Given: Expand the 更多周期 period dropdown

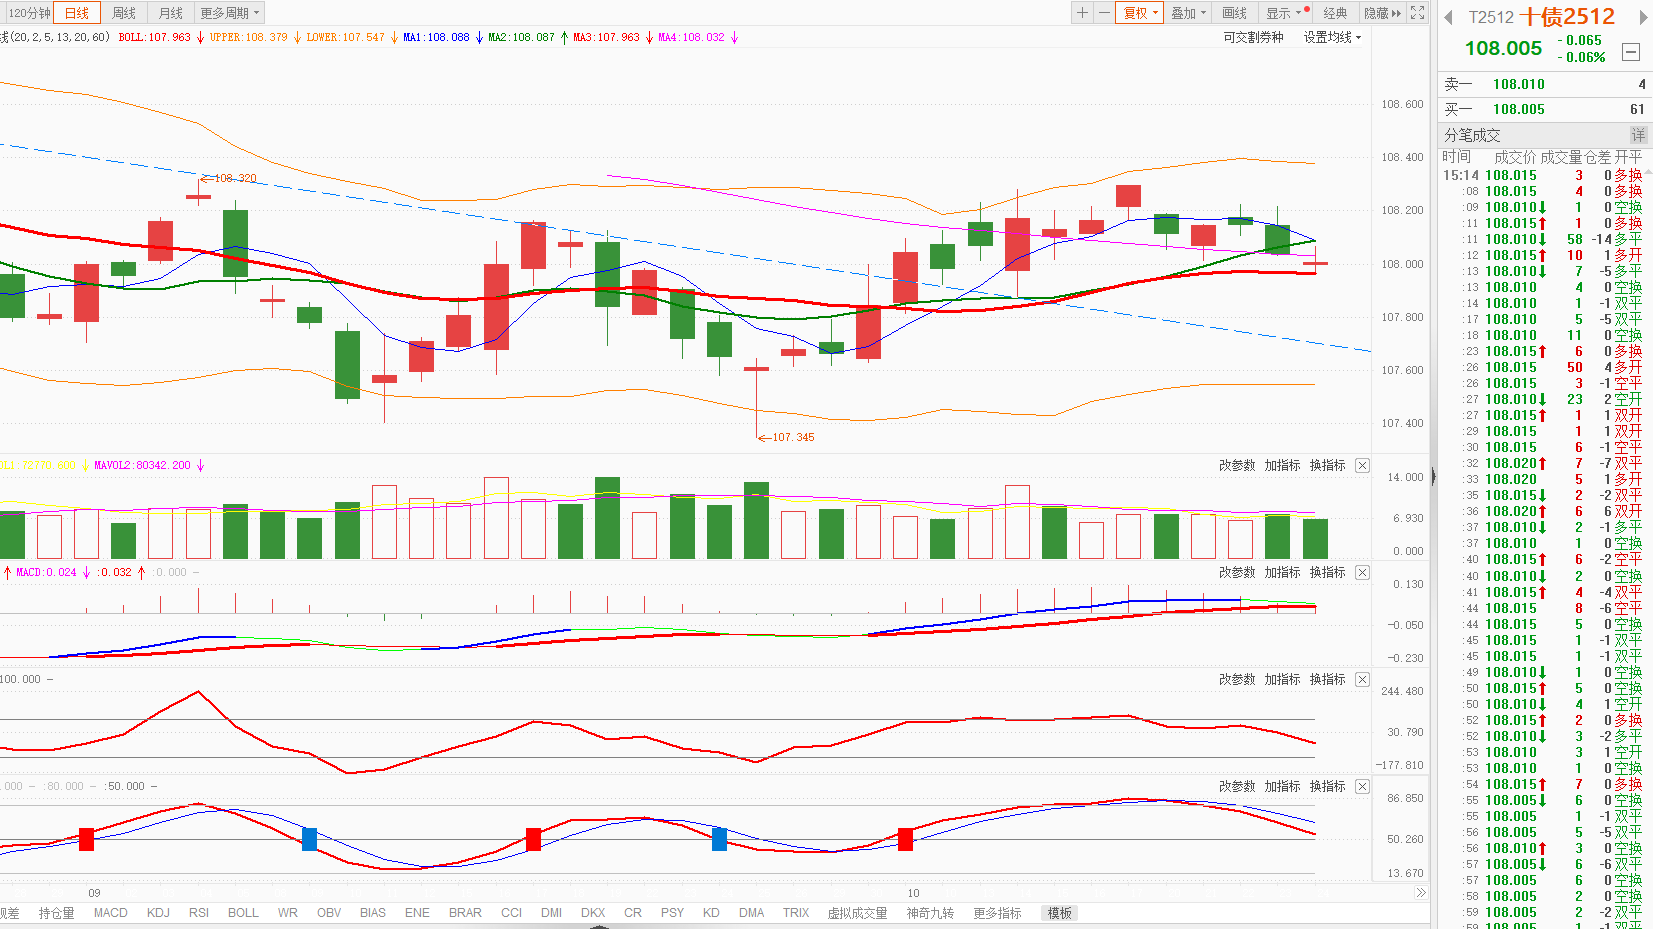Looking at the screenshot, I should pyautogui.click(x=230, y=13).
